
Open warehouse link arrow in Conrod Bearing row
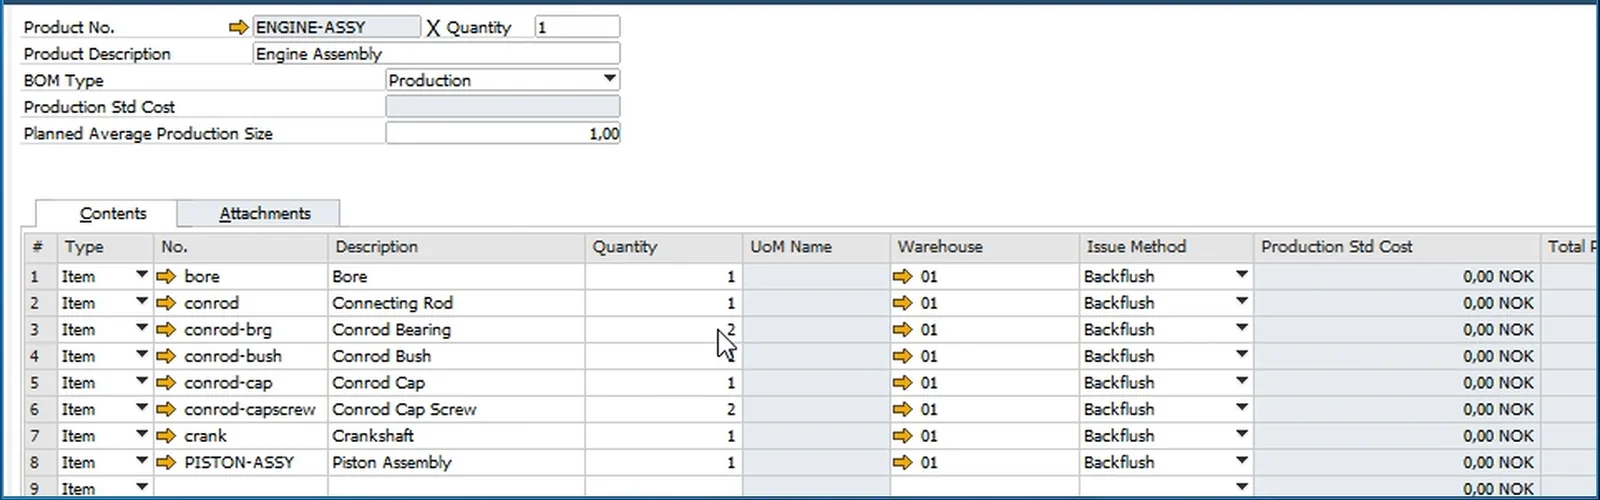pyautogui.click(x=903, y=329)
